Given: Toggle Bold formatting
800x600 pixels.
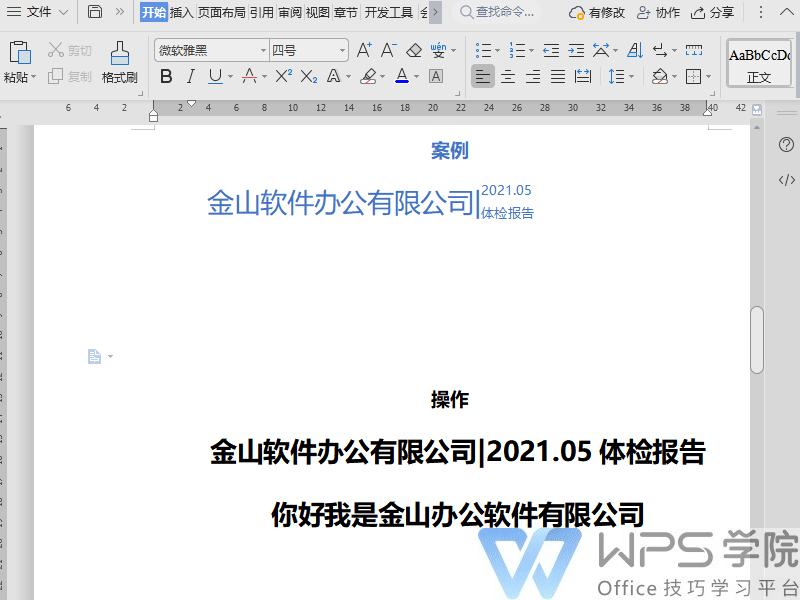Looking at the screenshot, I should (x=166, y=77).
